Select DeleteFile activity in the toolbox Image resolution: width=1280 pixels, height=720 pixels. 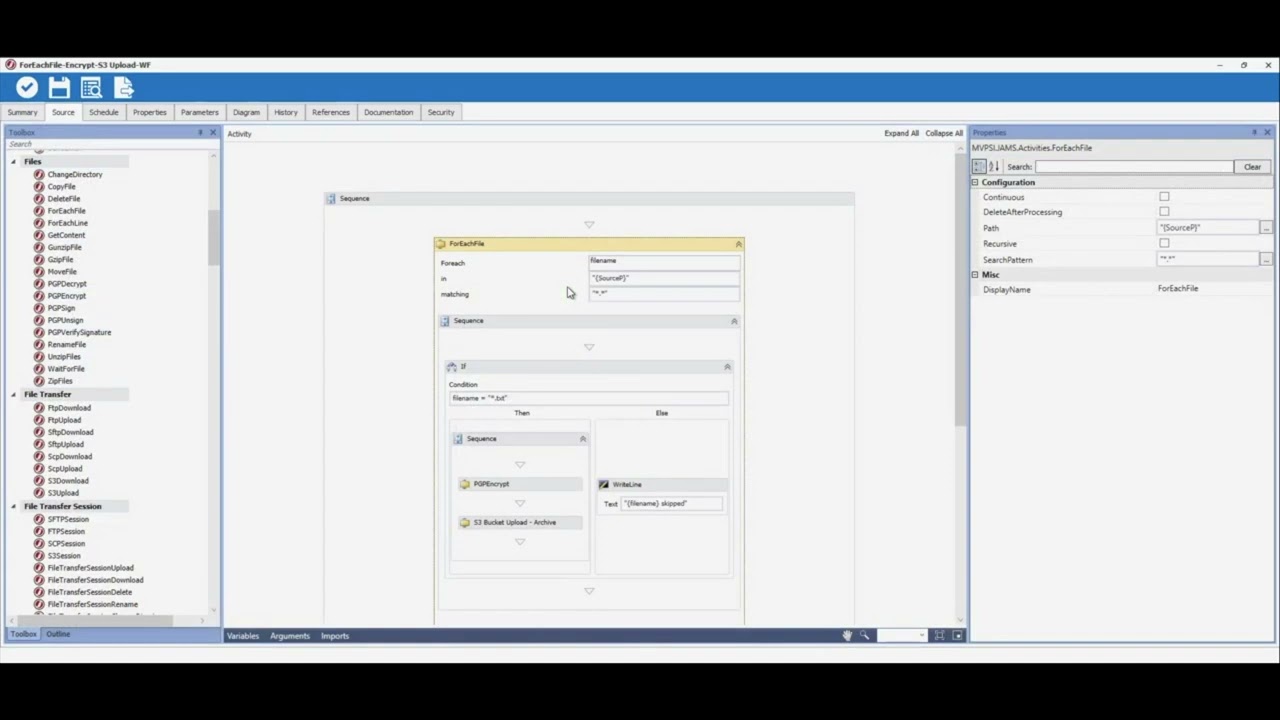click(64, 198)
